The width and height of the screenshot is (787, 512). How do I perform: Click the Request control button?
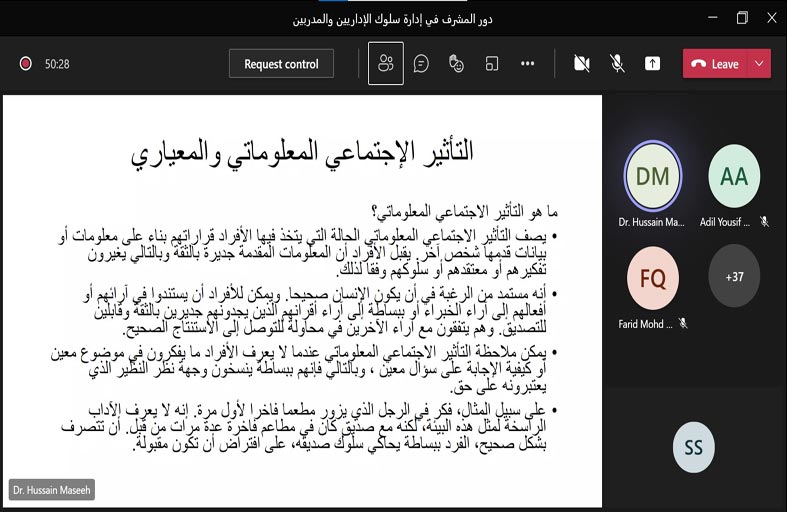point(281,64)
